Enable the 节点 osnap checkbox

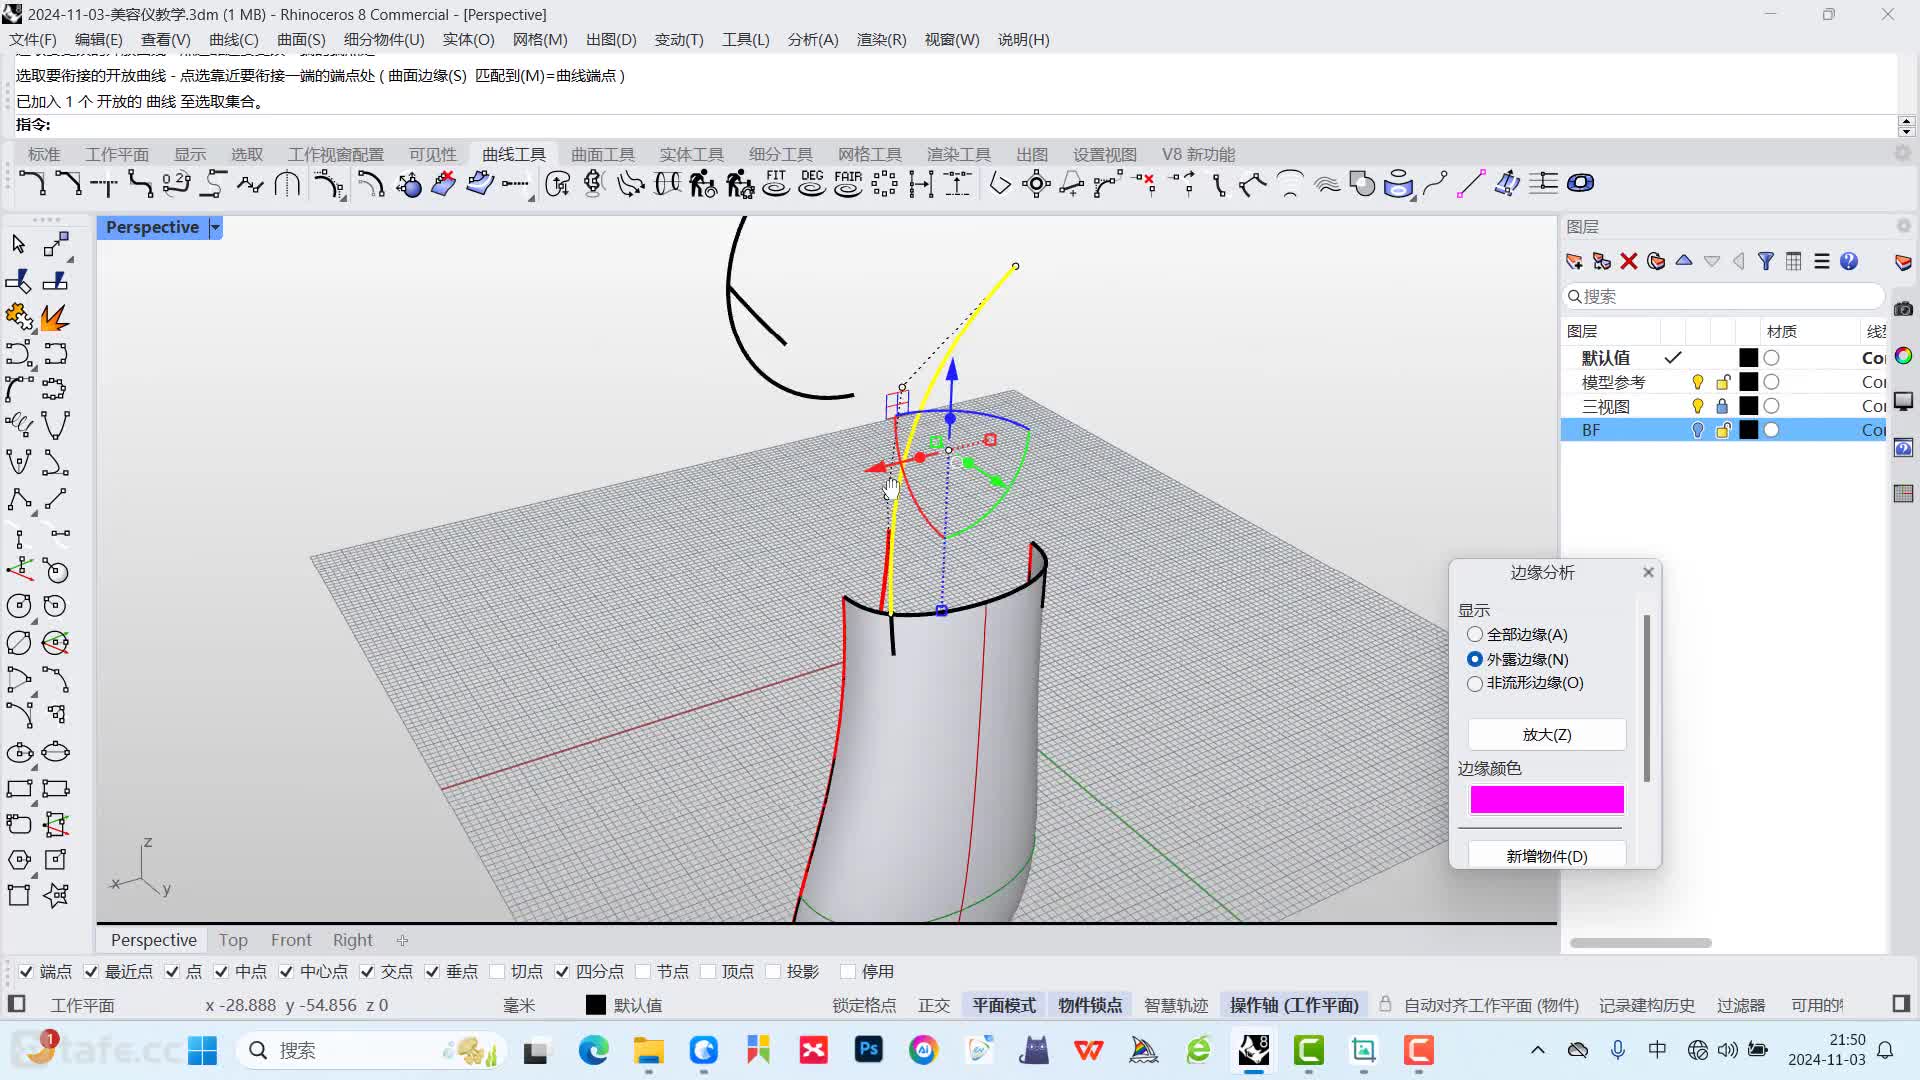(x=643, y=971)
